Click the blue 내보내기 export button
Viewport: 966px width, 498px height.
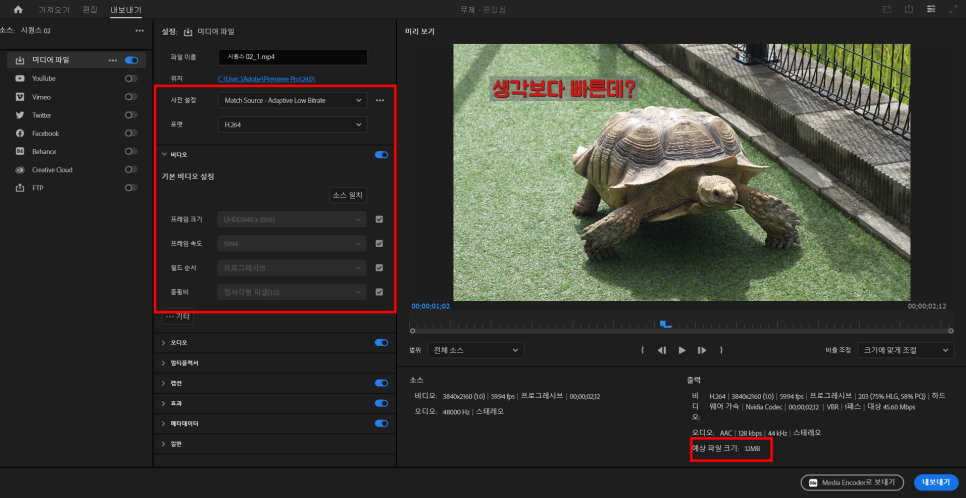pos(936,483)
